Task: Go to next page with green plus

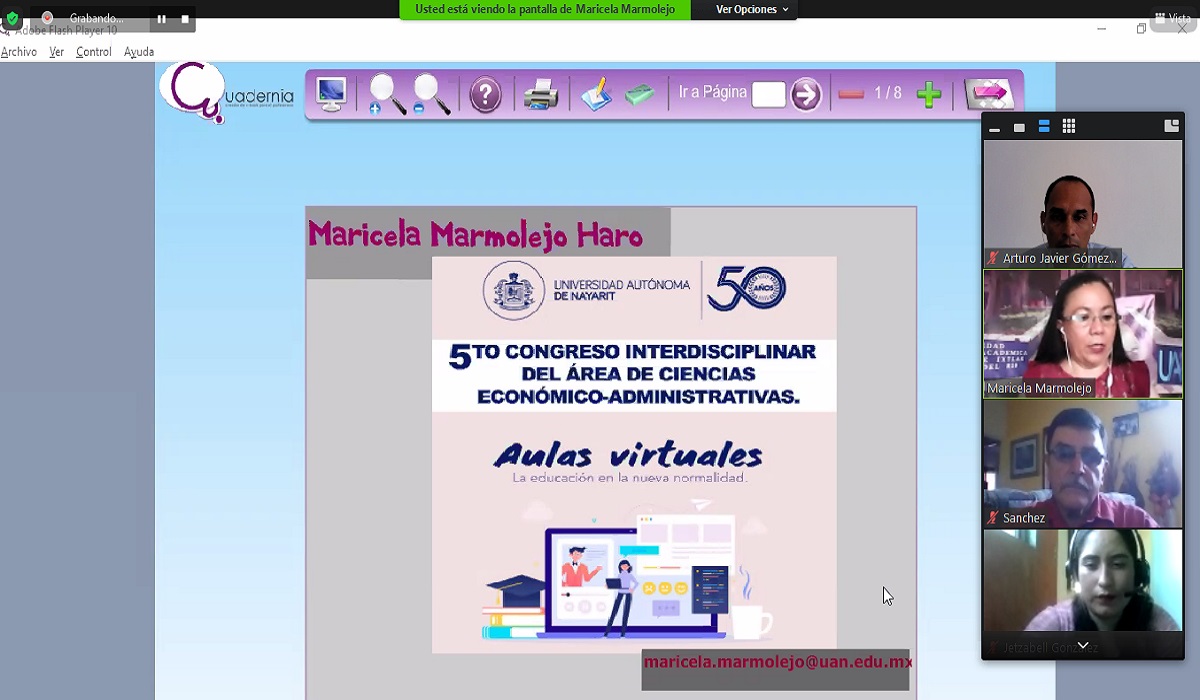Action: [929, 95]
